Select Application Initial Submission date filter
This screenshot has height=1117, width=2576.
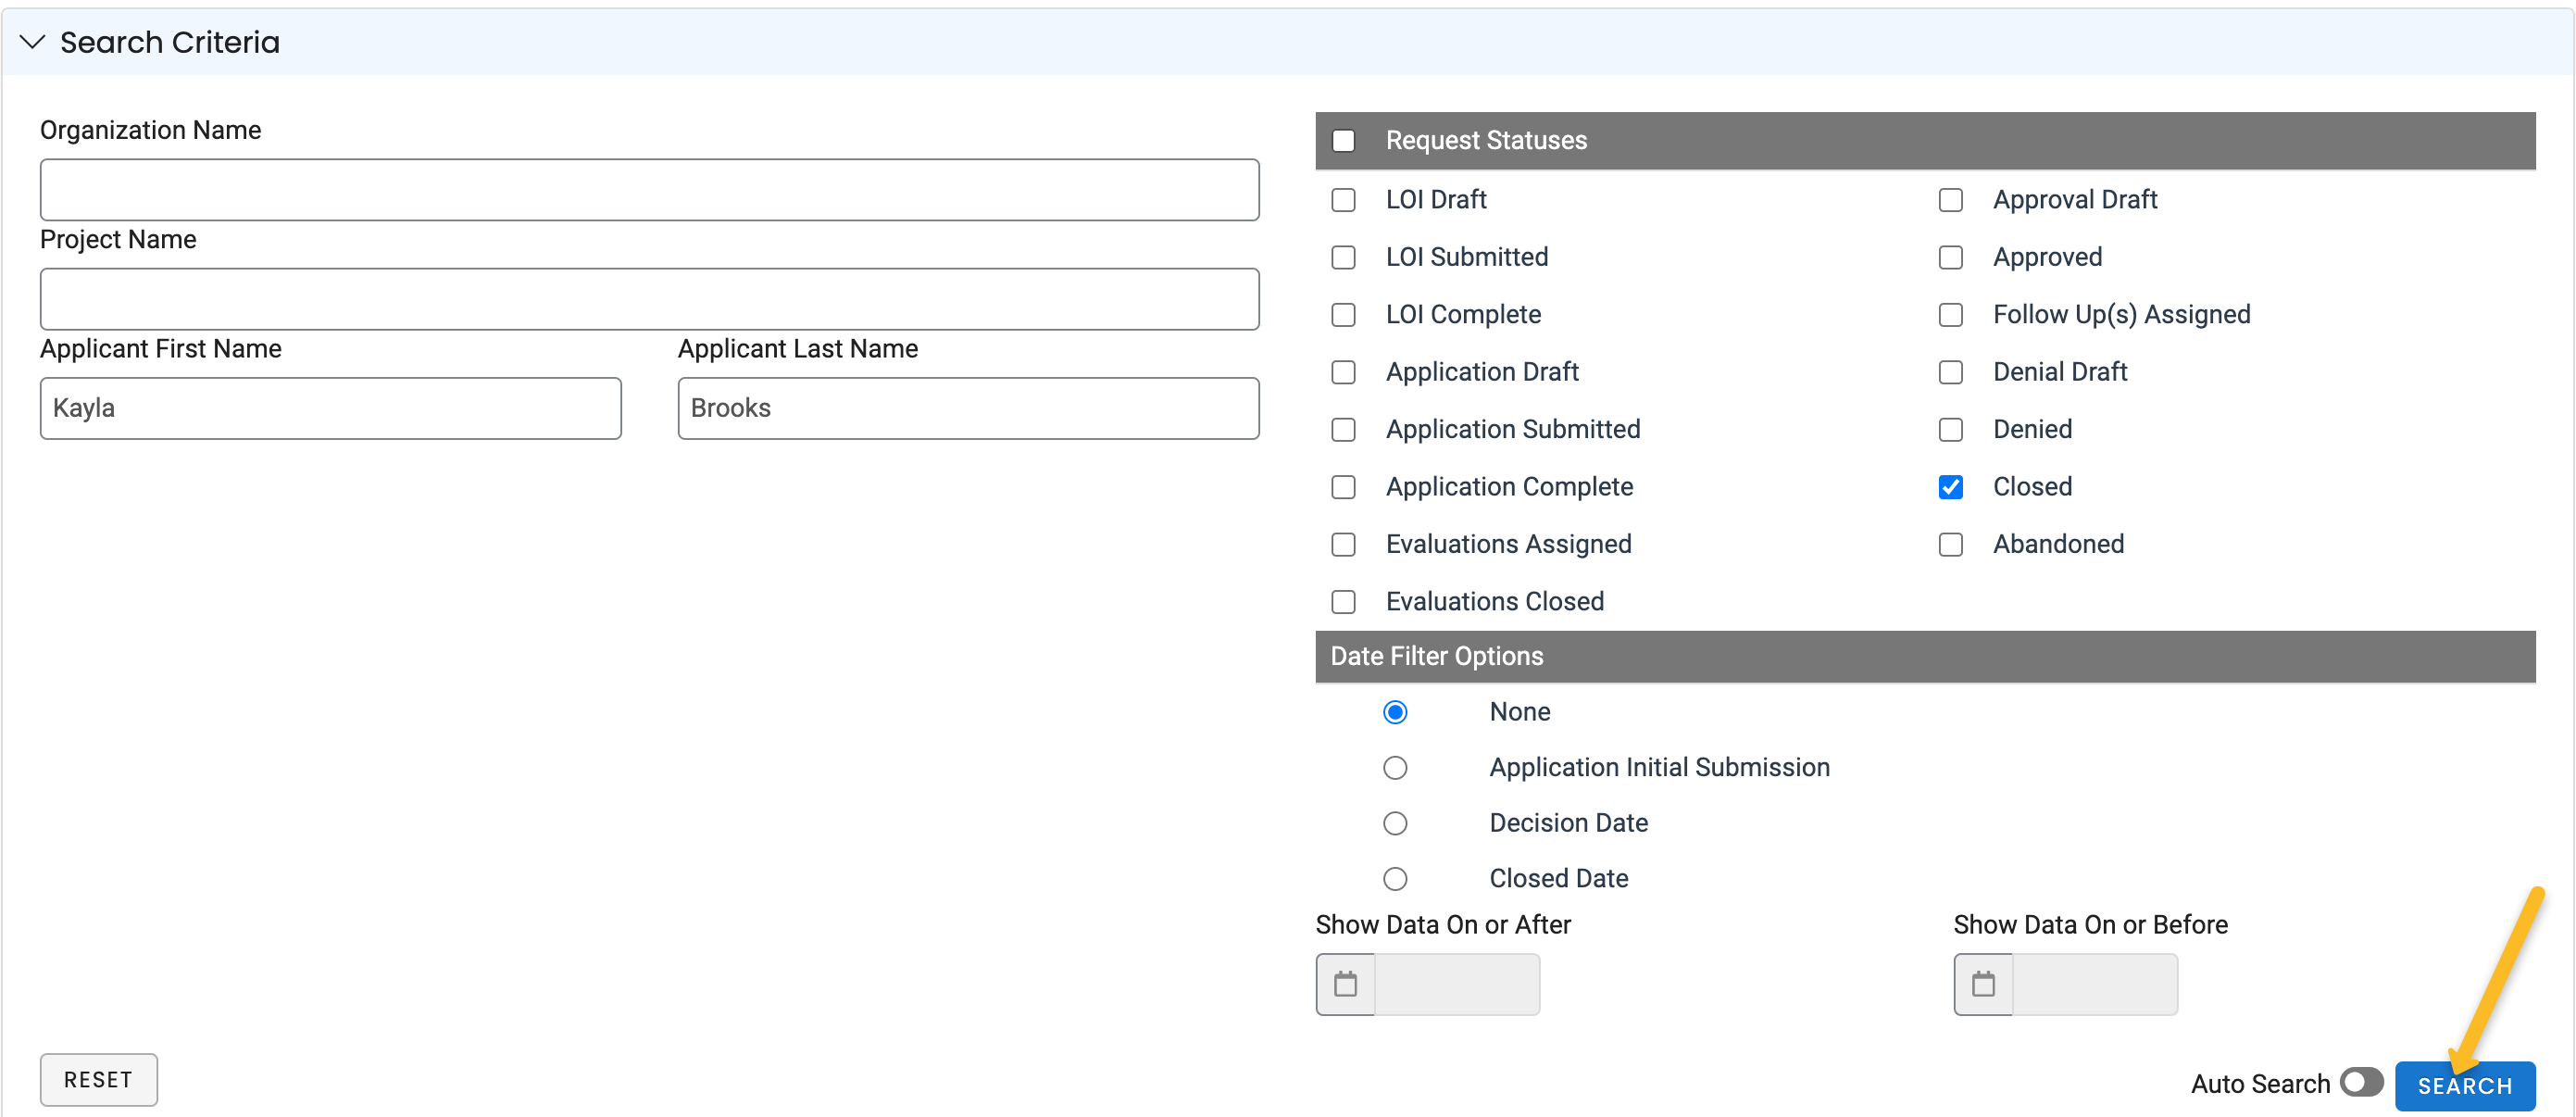pyautogui.click(x=1395, y=767)
